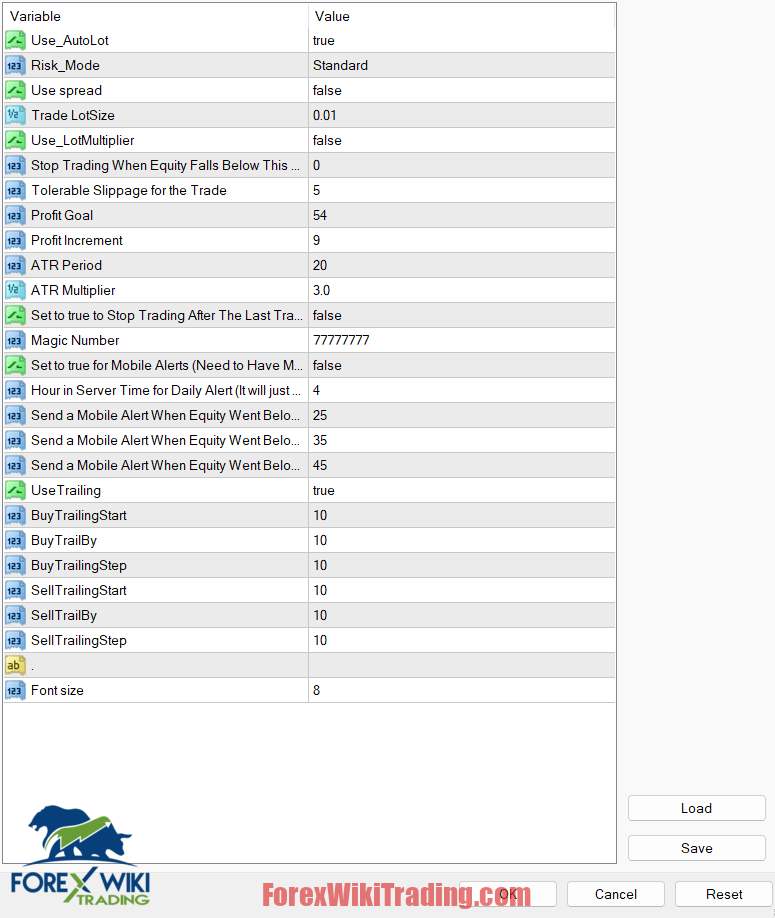
Task: Click the decimal icon beside Trade LotSize
Action: click(x=15, y=115)
